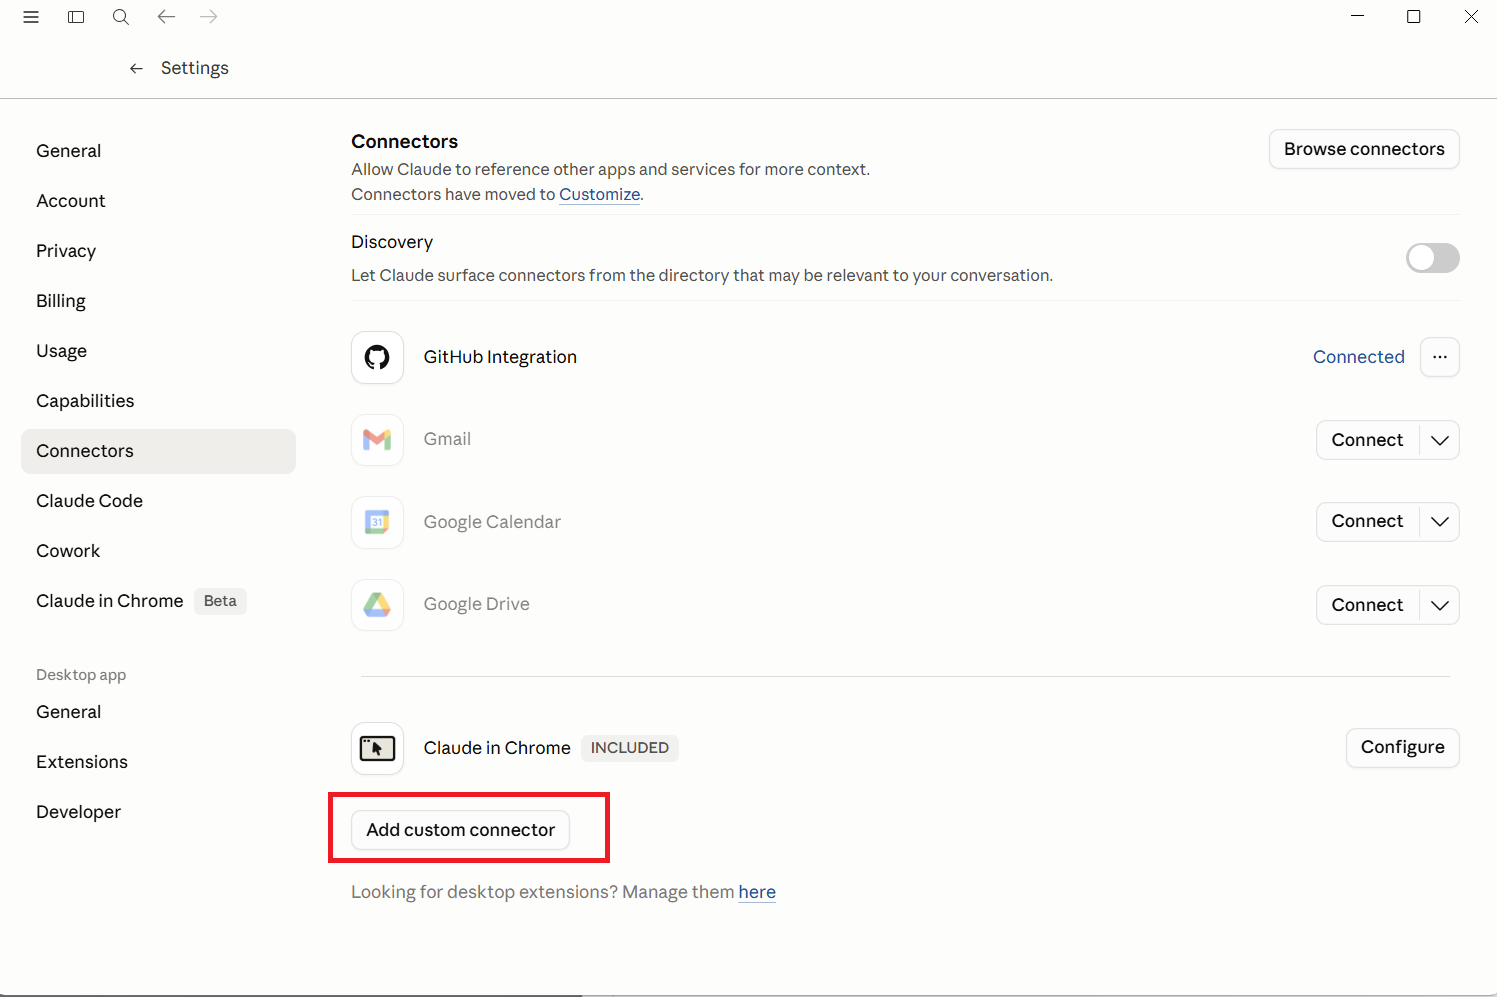Open the Claude Code settings section

[158, 501]
